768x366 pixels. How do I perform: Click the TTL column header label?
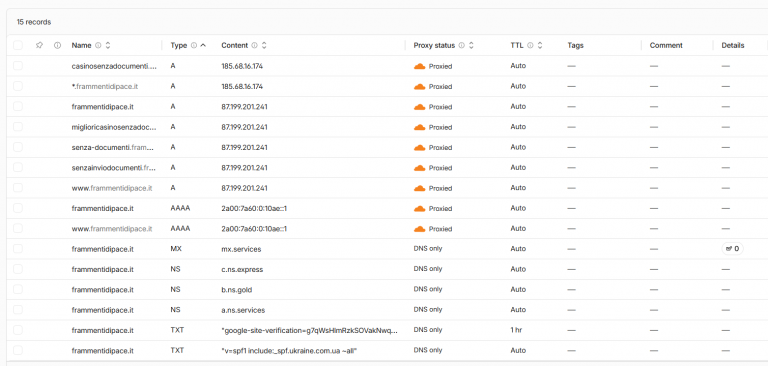517,45
